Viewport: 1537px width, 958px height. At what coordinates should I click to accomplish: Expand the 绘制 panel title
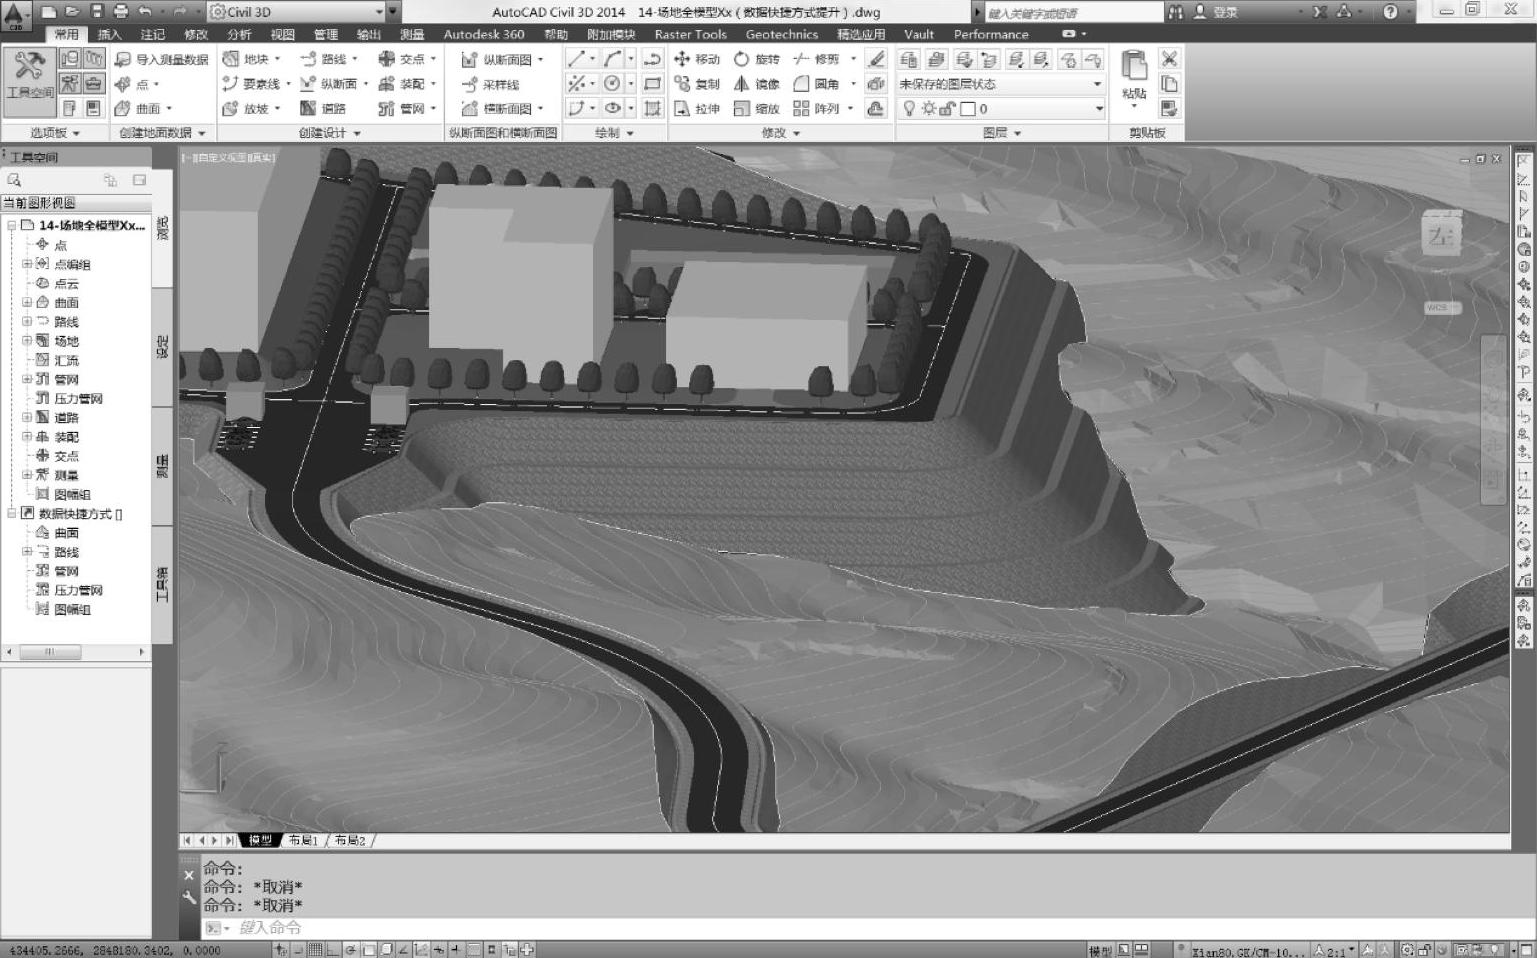[x=614, y=132]
